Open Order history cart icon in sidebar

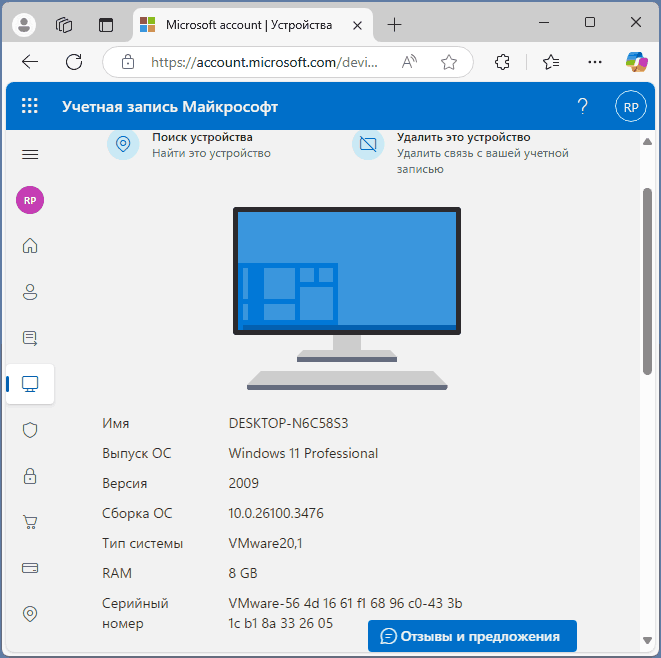point(30,522)
